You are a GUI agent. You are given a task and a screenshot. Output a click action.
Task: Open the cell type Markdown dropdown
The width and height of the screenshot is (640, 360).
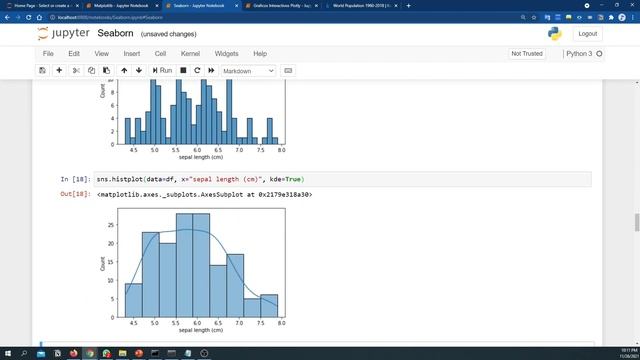248,71
